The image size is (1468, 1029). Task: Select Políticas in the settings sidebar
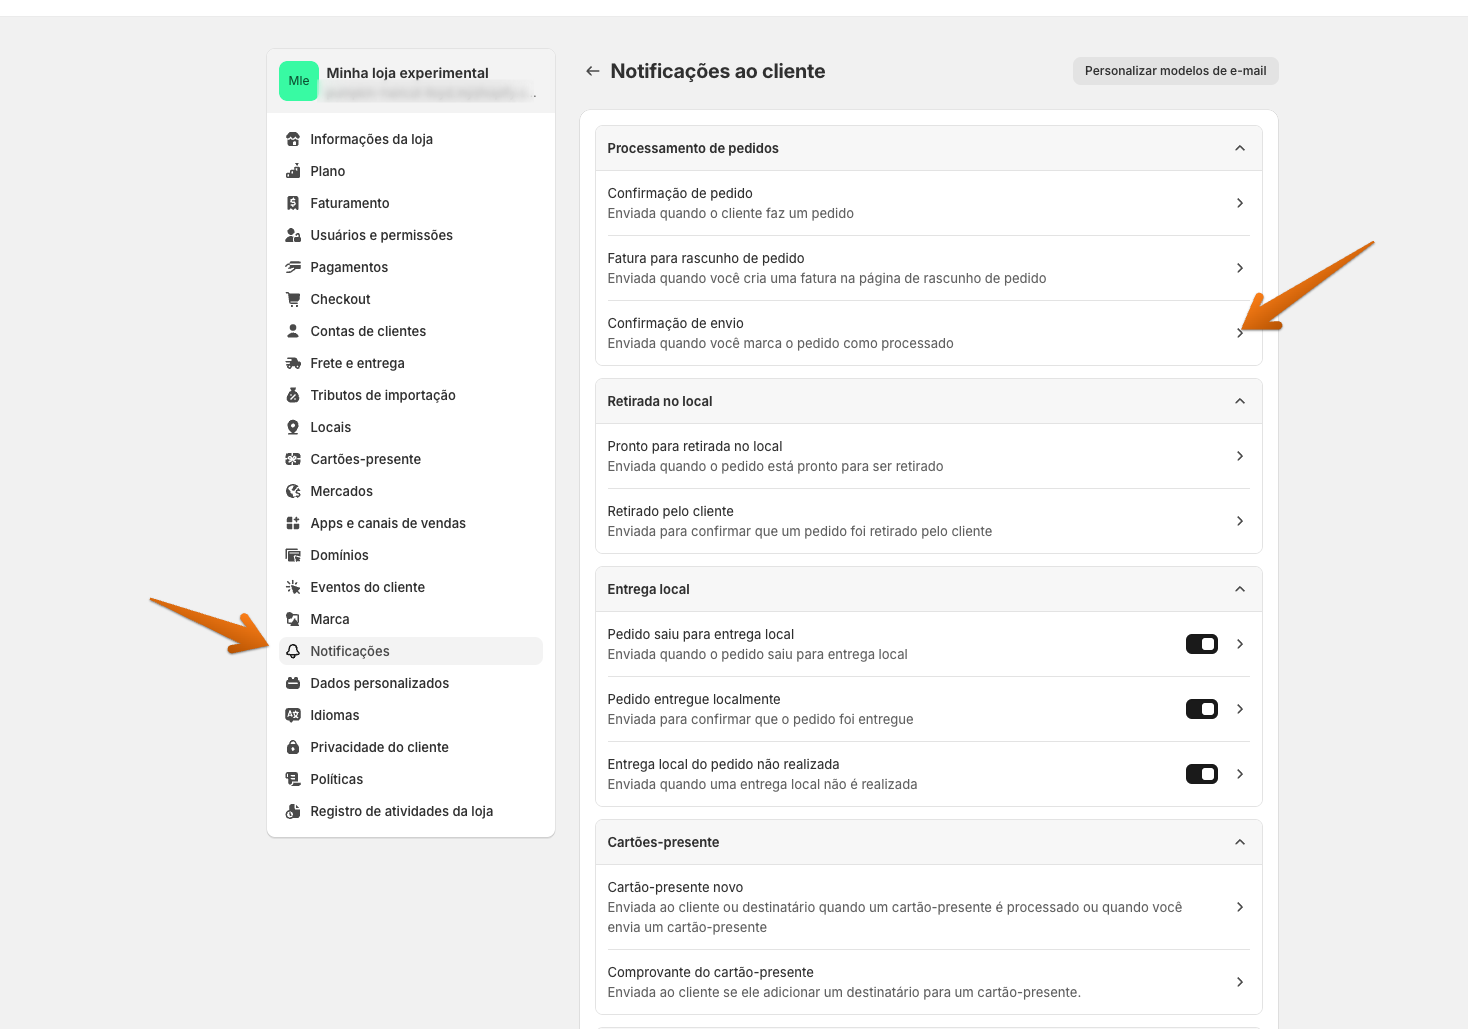click(x=336, y=779)
